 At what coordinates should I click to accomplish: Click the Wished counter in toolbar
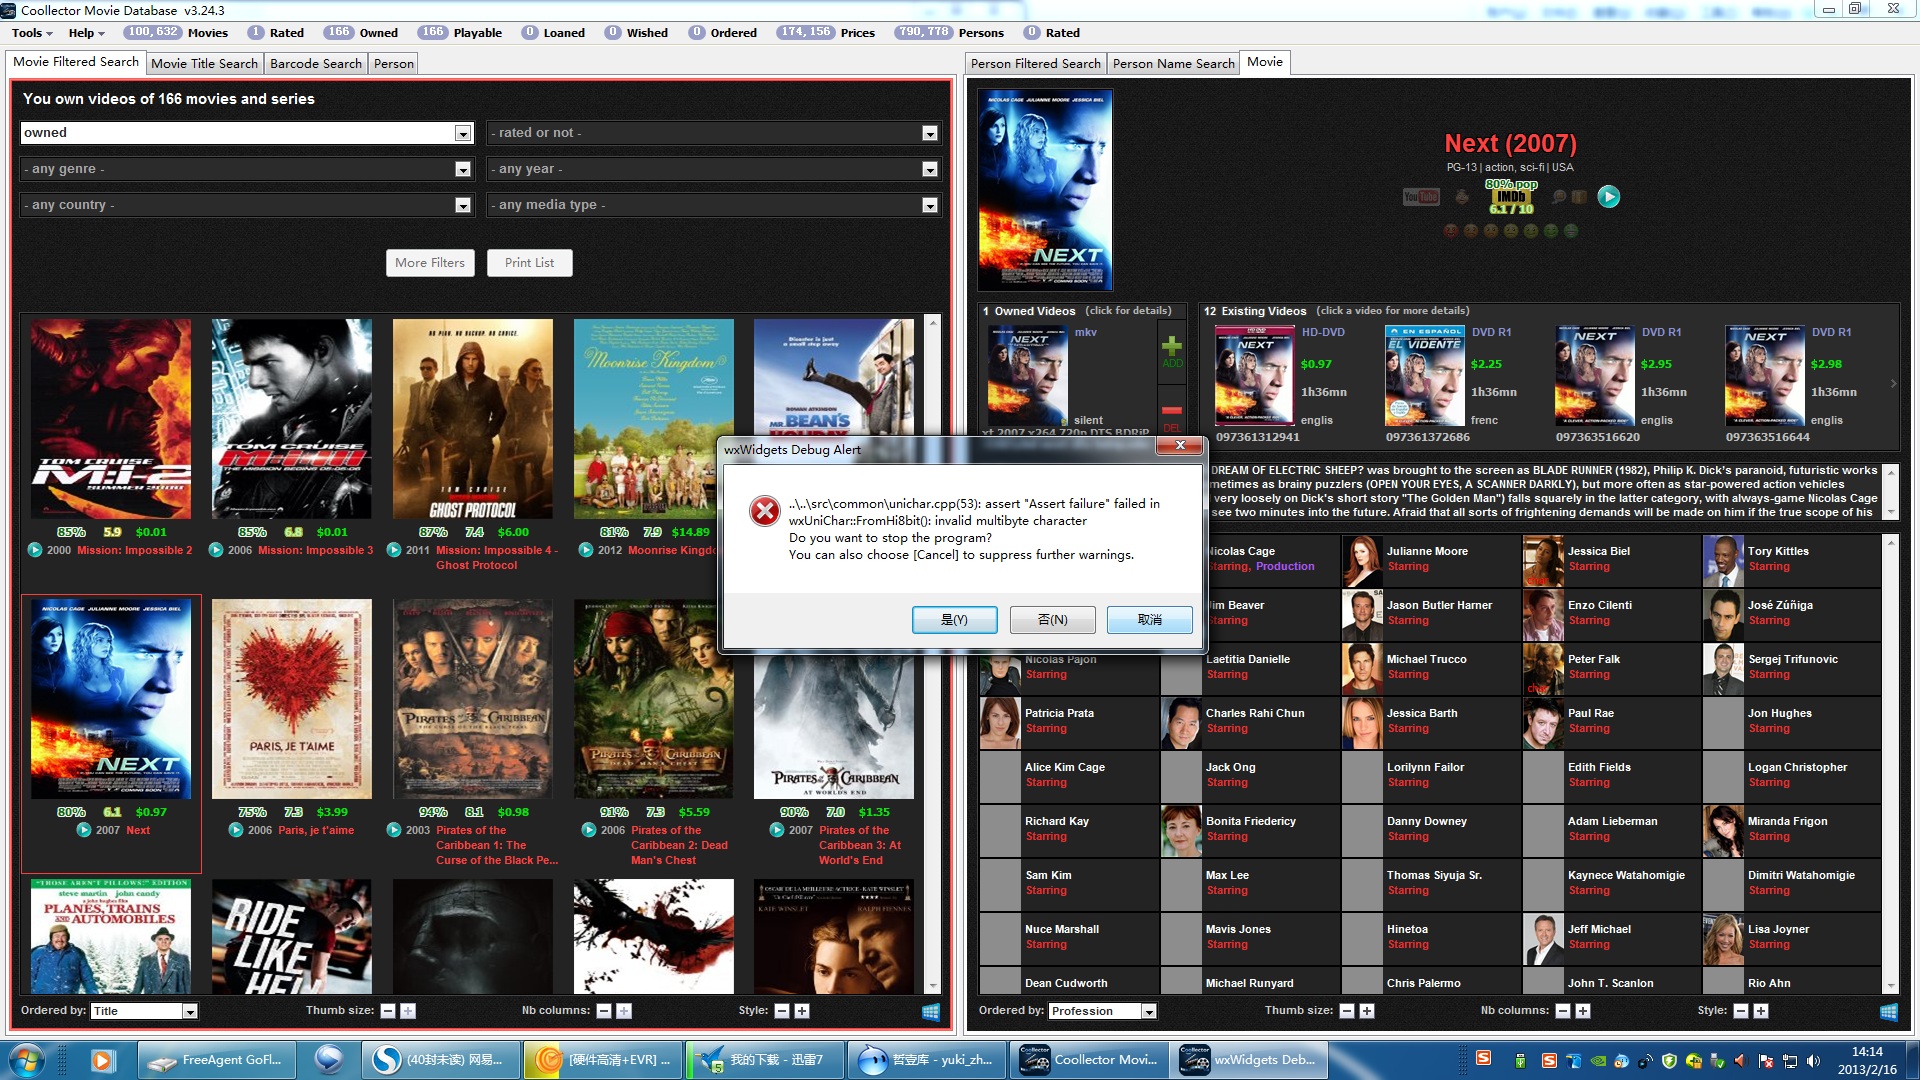(x=637, y=33)
